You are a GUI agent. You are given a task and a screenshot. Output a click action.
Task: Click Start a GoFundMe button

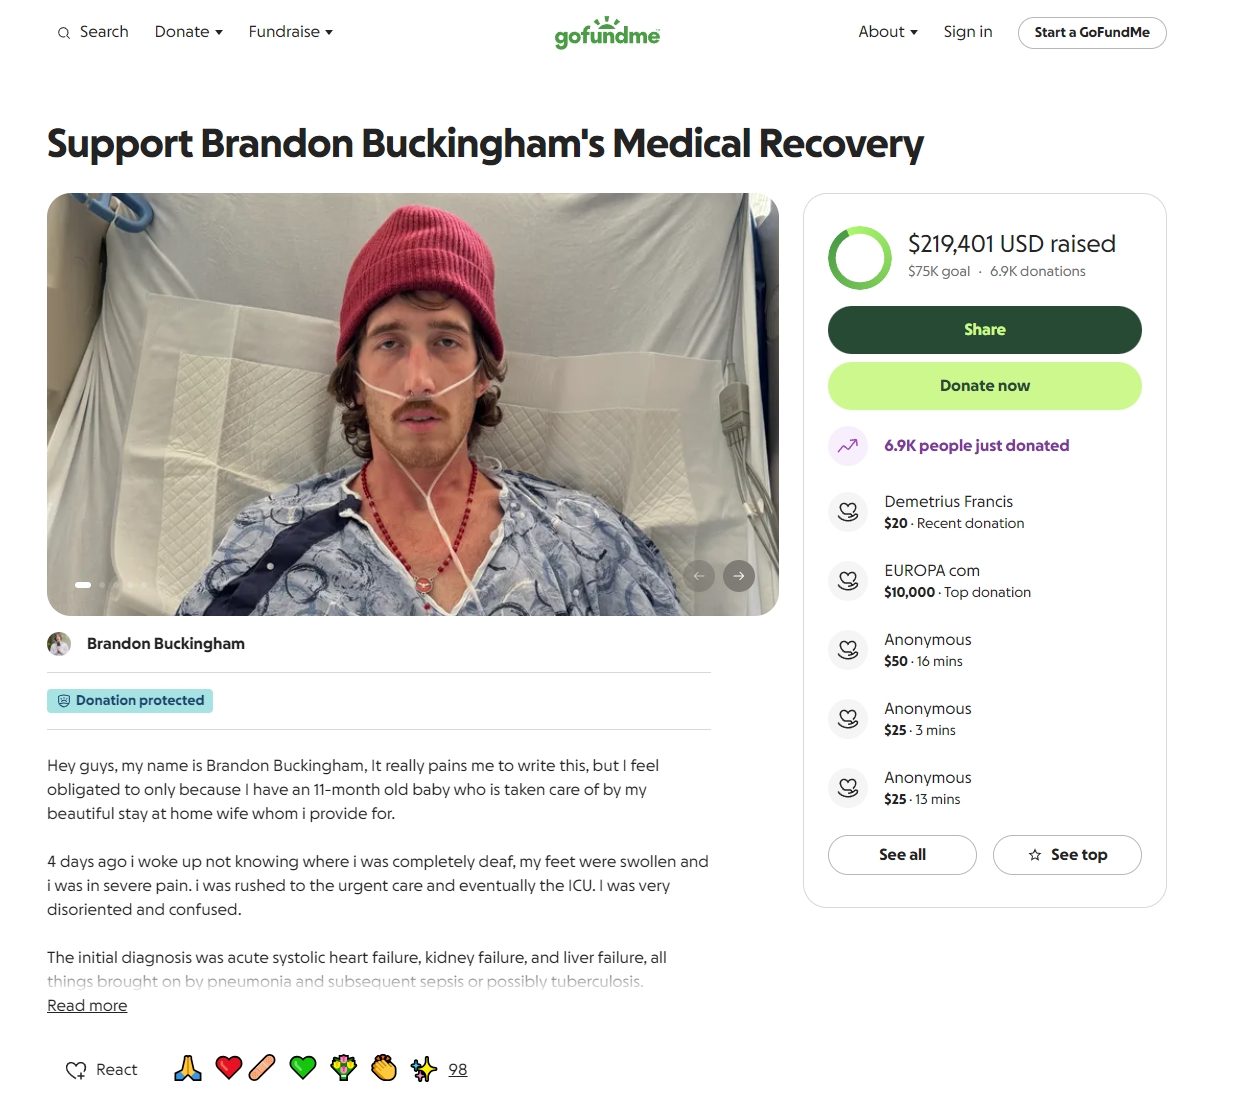1092,33
